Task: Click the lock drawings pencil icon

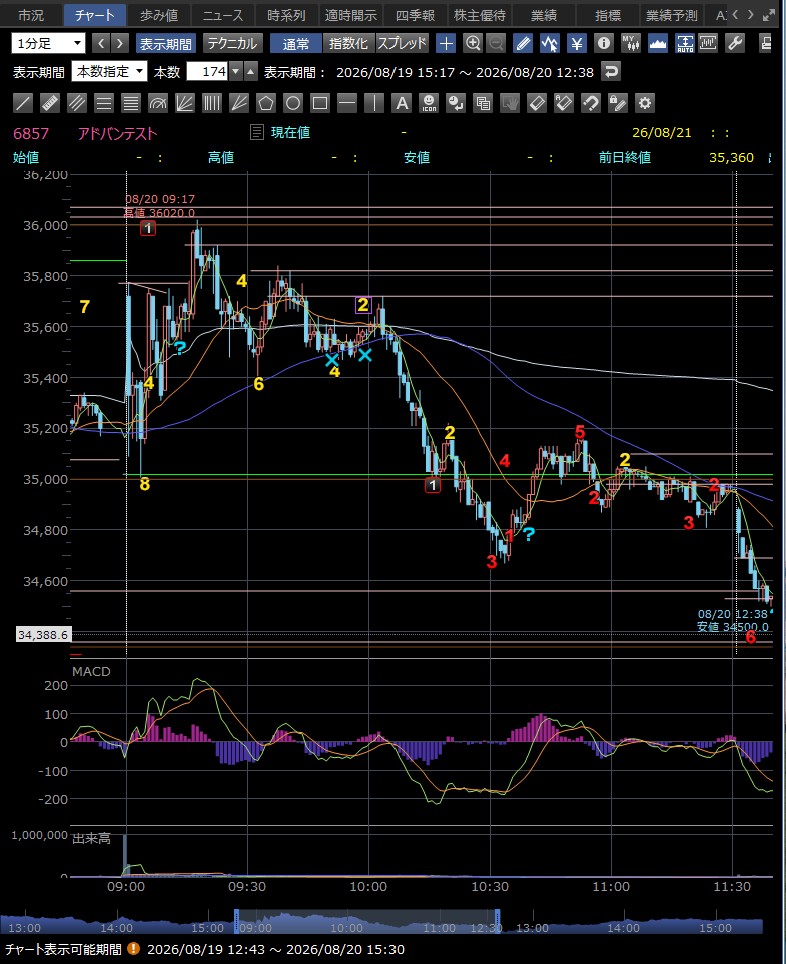Action: click(617, 103)
